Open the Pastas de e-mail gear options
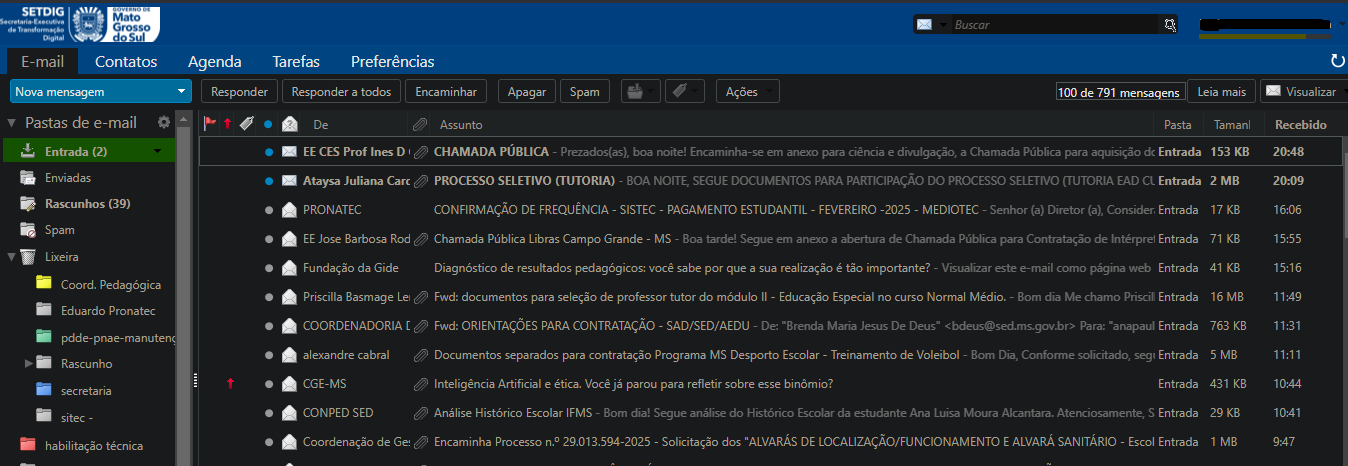1348x466 pixels. point(164,123)
